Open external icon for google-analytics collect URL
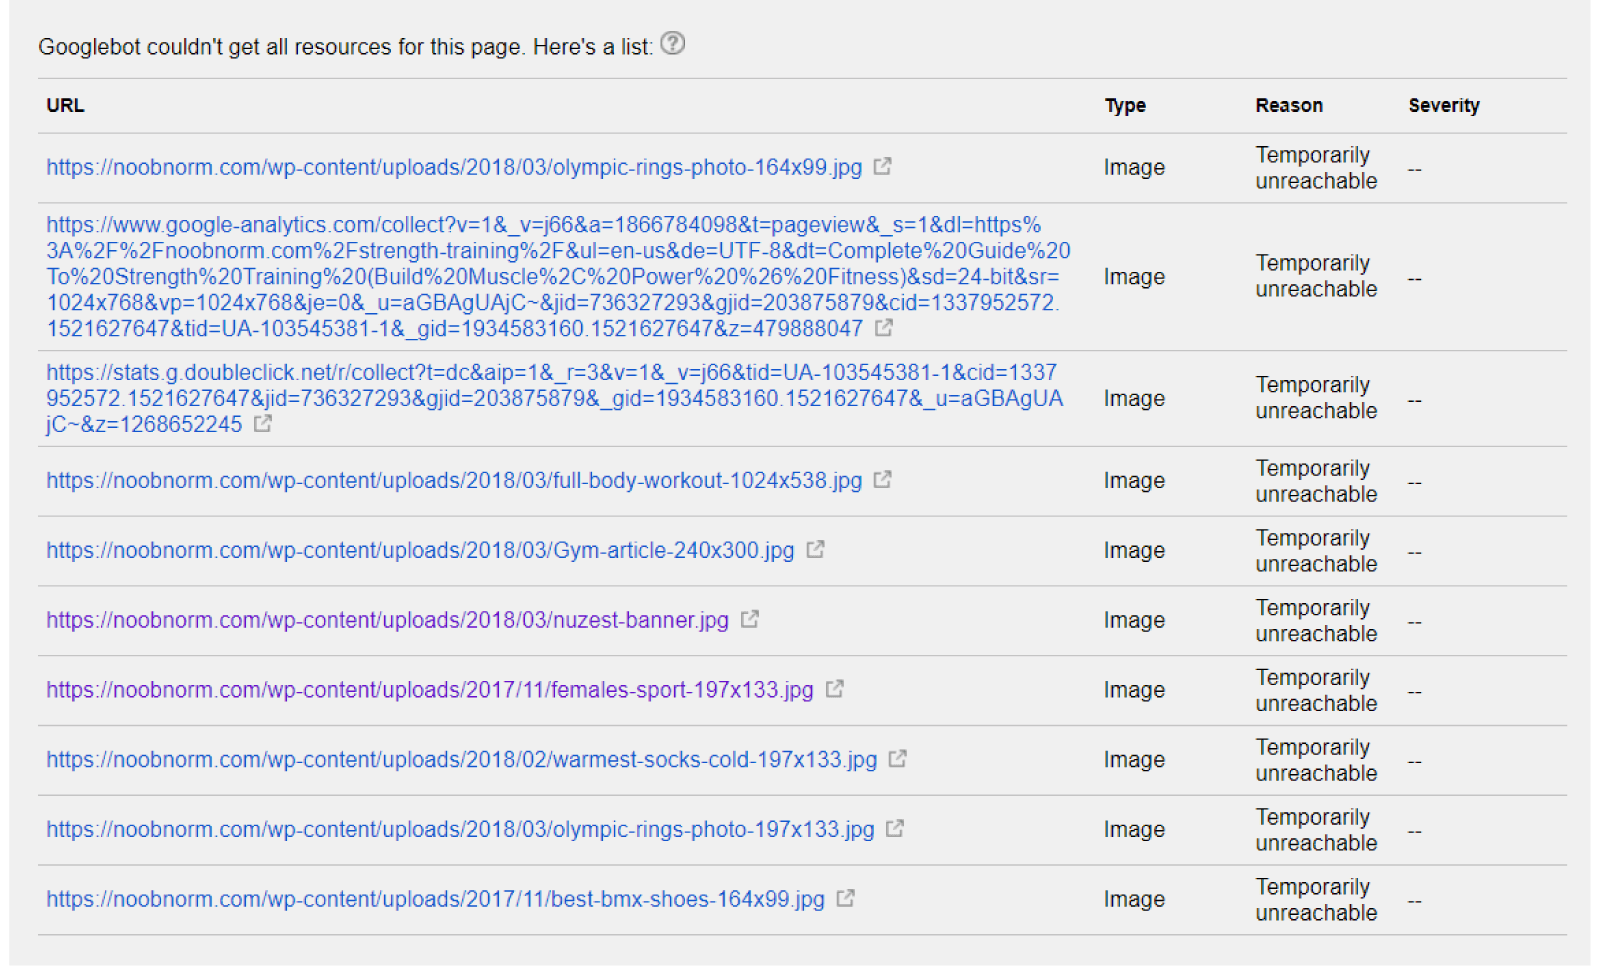Image resolution: width=1600 pixels, height=966 pixels. click(884, 327)
